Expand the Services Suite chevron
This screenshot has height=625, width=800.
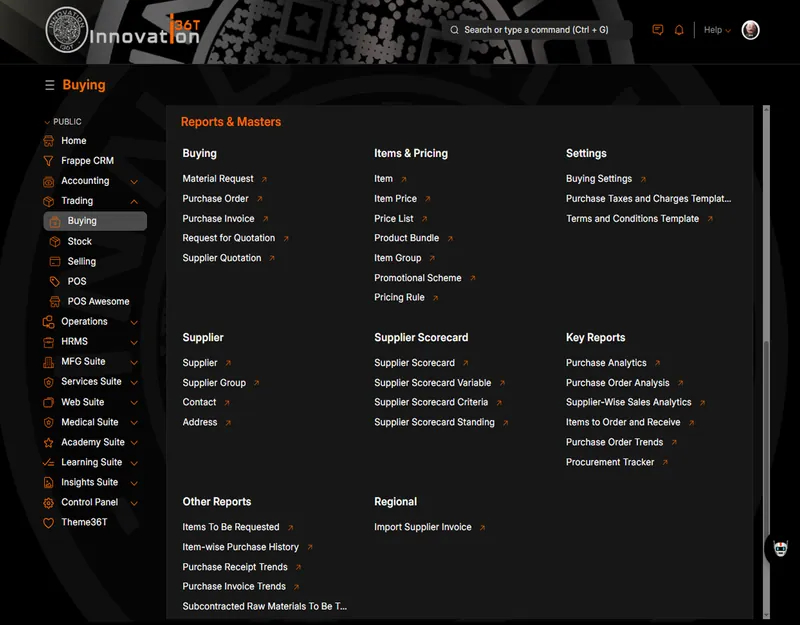point(134,383)
